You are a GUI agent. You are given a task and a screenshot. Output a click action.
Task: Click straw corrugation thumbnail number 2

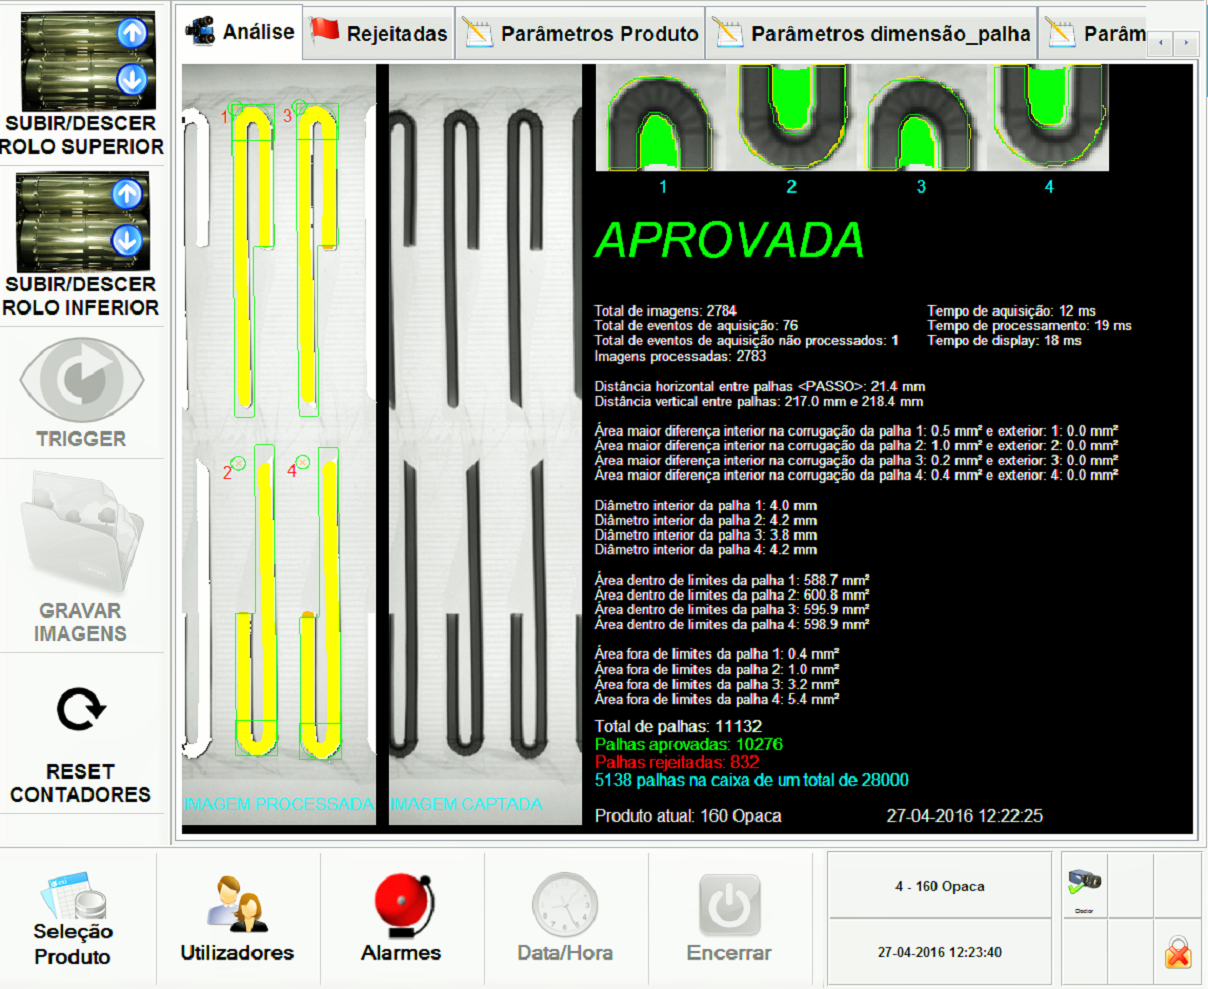790,117
